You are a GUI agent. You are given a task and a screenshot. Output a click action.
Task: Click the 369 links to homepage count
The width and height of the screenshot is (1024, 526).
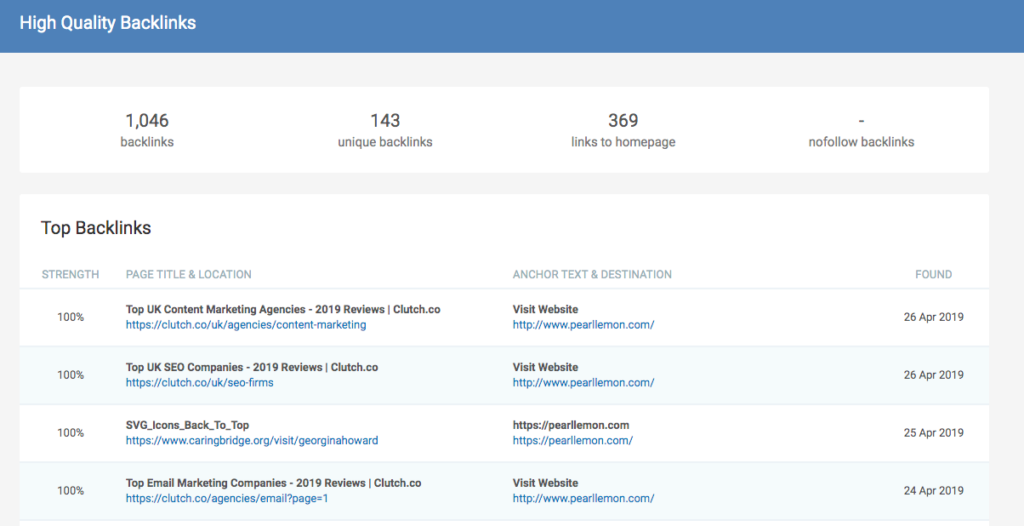tap(623, 120)
